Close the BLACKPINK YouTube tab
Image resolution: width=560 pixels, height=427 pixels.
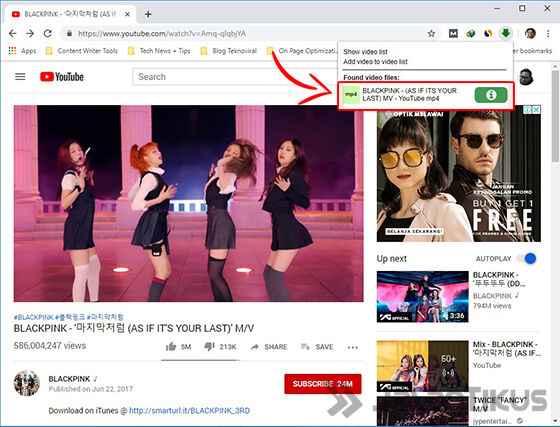pyautogui.click(x=128, y=14)
